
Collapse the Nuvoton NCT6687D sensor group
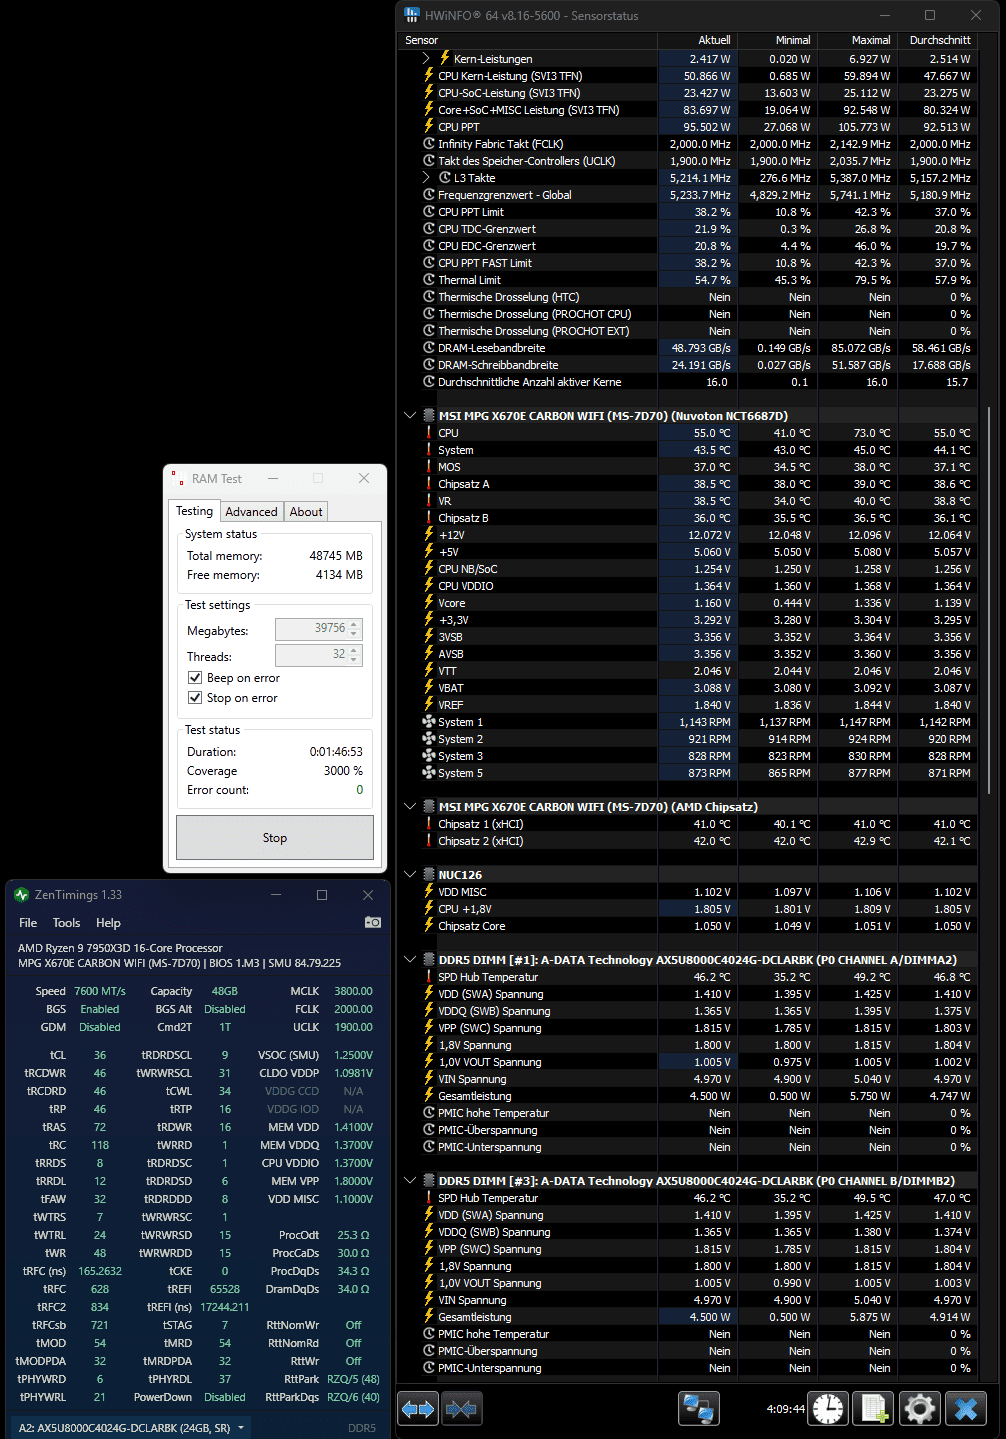click(x=410, y=416)
